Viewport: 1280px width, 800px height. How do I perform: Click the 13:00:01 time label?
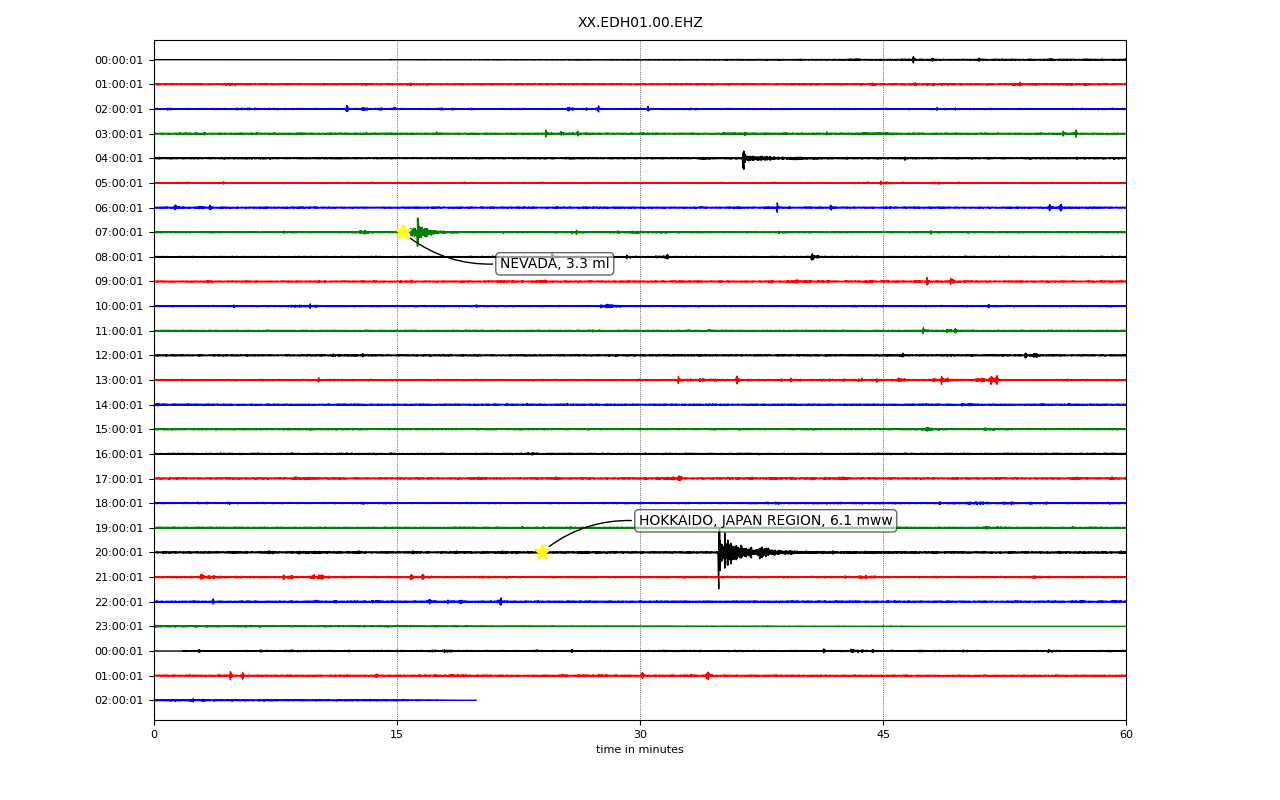tap(119, 380)
